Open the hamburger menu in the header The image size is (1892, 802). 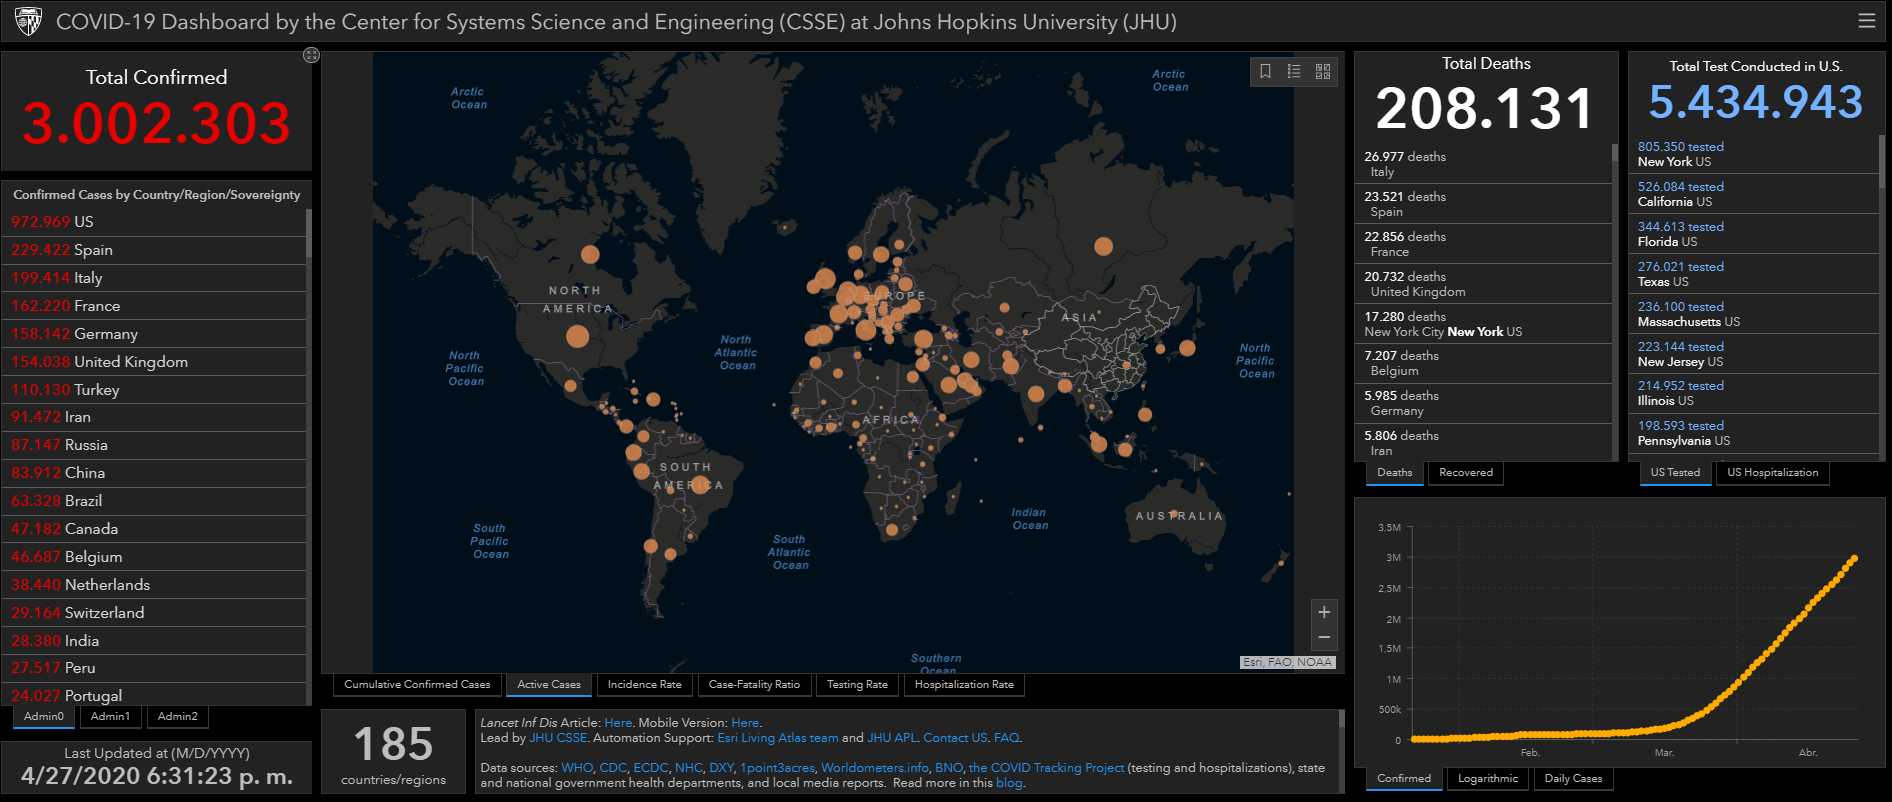[x=1866, y=21]
